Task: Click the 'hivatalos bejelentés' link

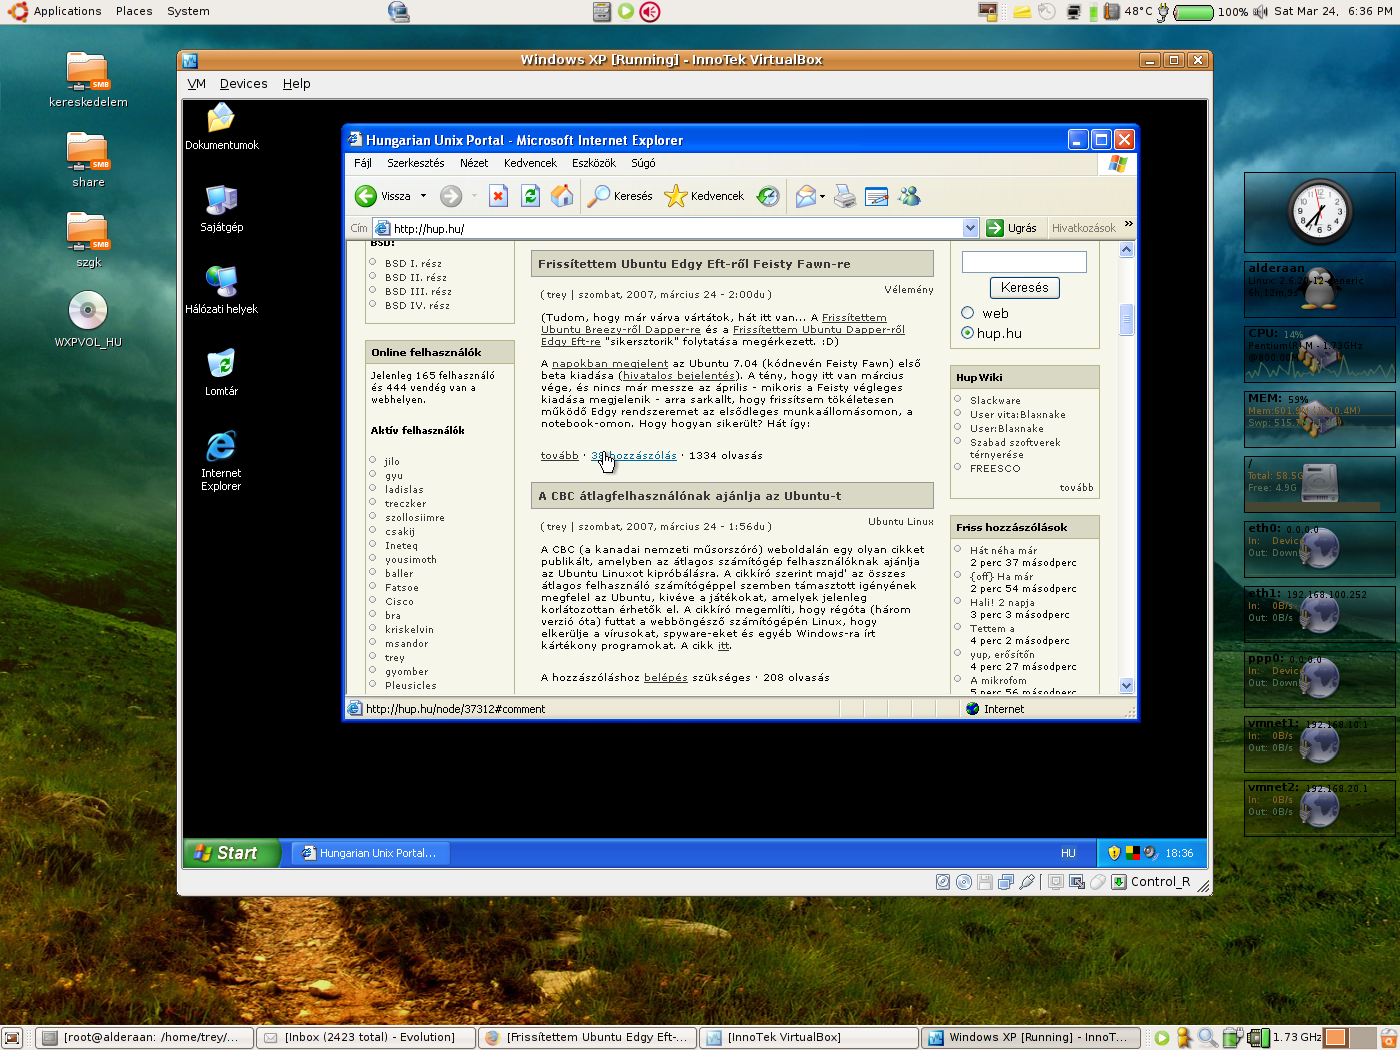Action: [679, 376]
